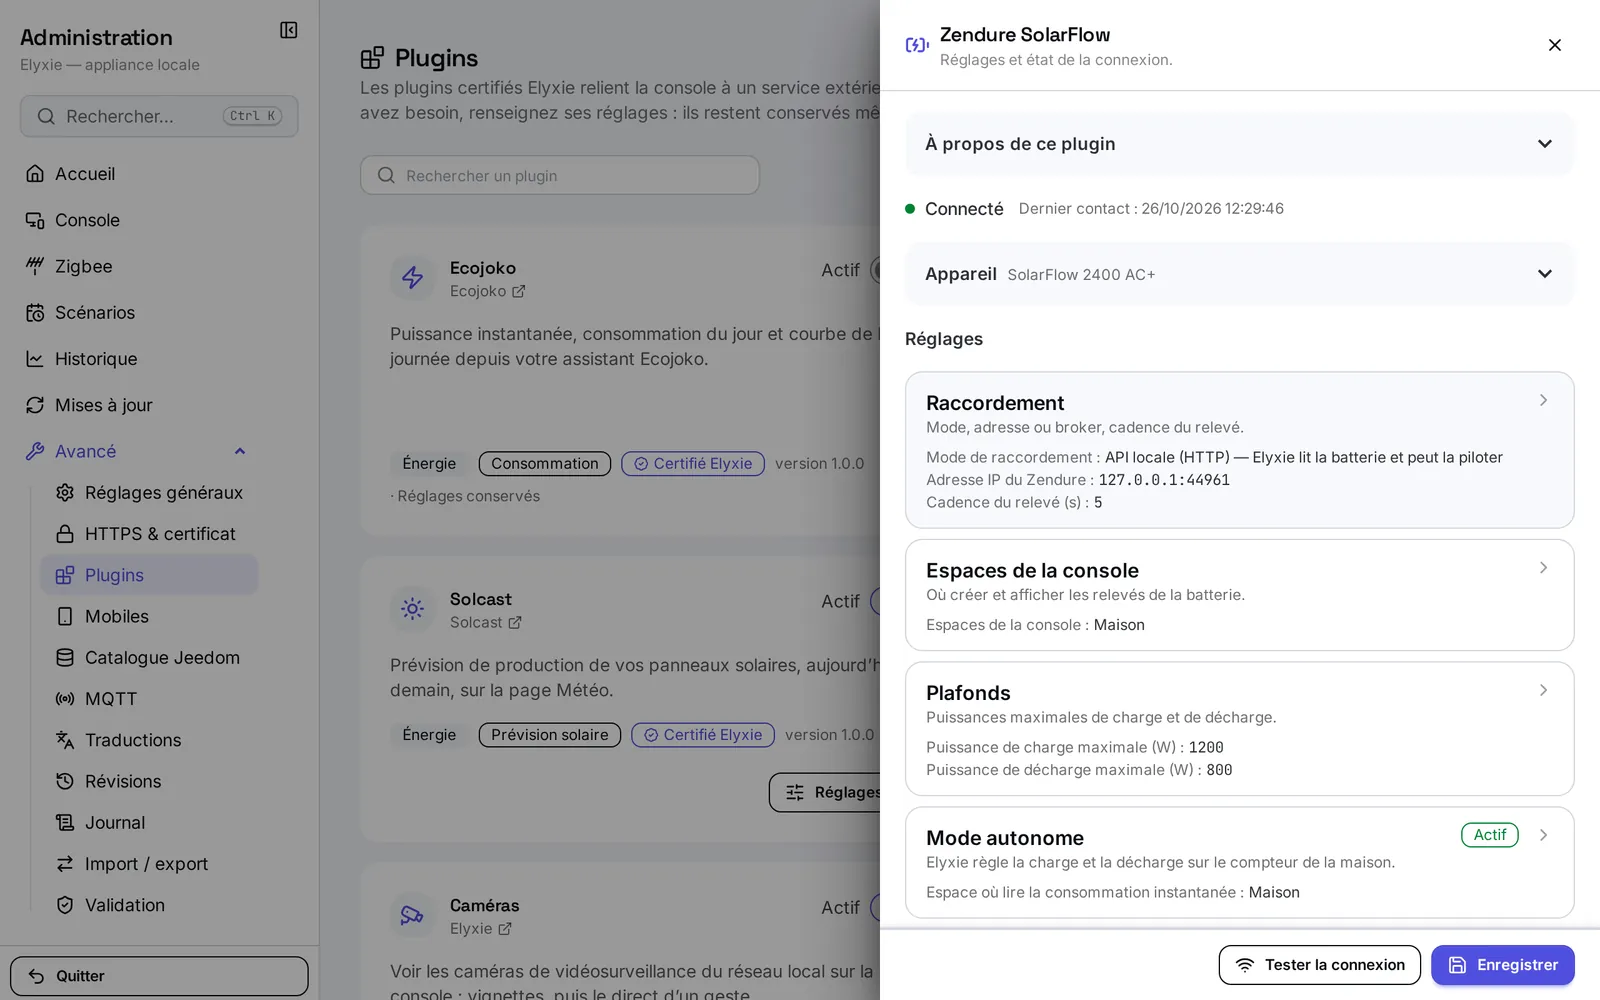Click the Catalogue Jeedom database icon
This screenshot has width=1600, height=1000.
point(65,658)
